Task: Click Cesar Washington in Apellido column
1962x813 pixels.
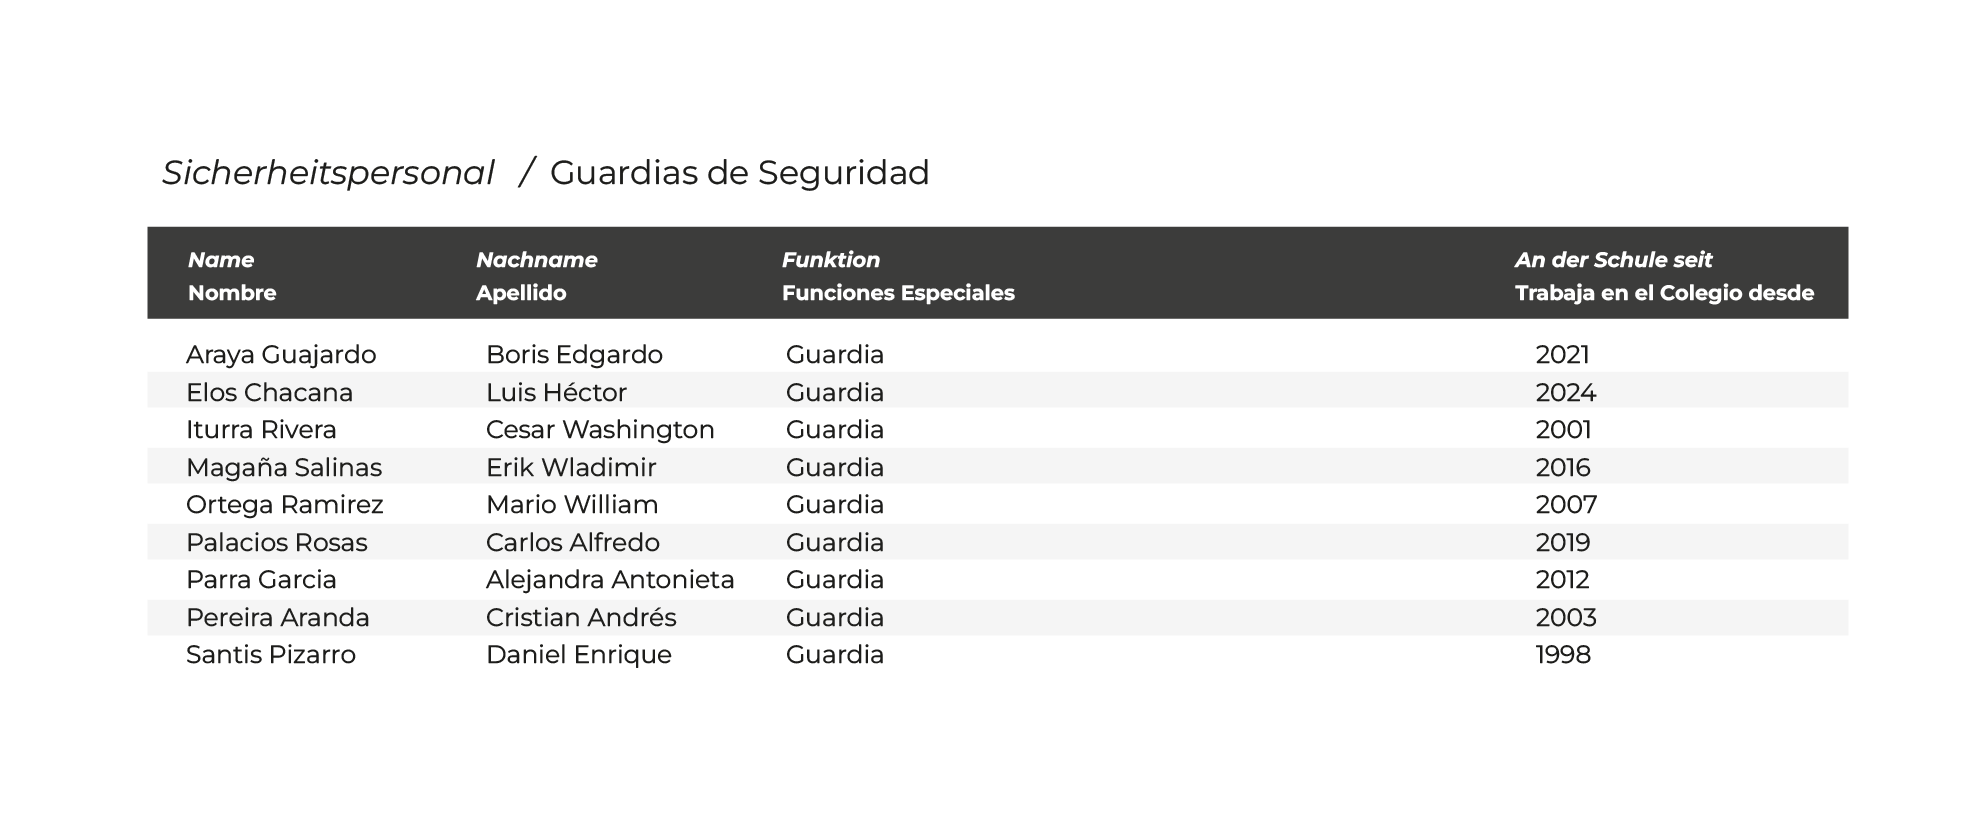Action: click(x=600, y=430)
